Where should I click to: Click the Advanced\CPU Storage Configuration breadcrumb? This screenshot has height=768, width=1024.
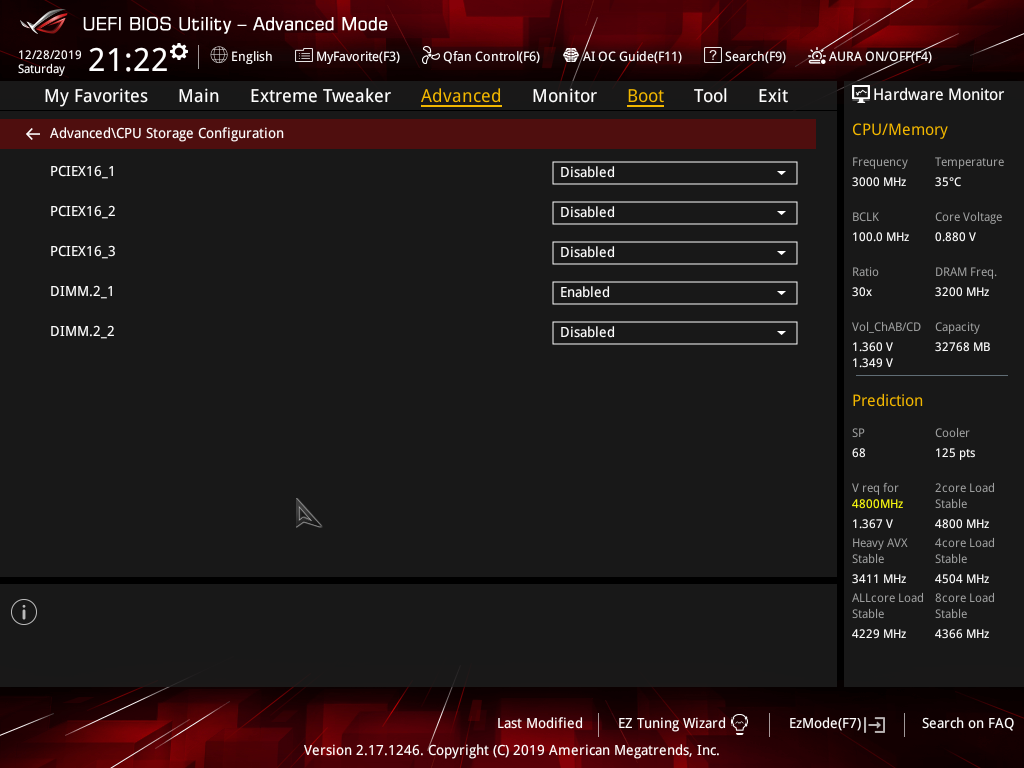167,133
